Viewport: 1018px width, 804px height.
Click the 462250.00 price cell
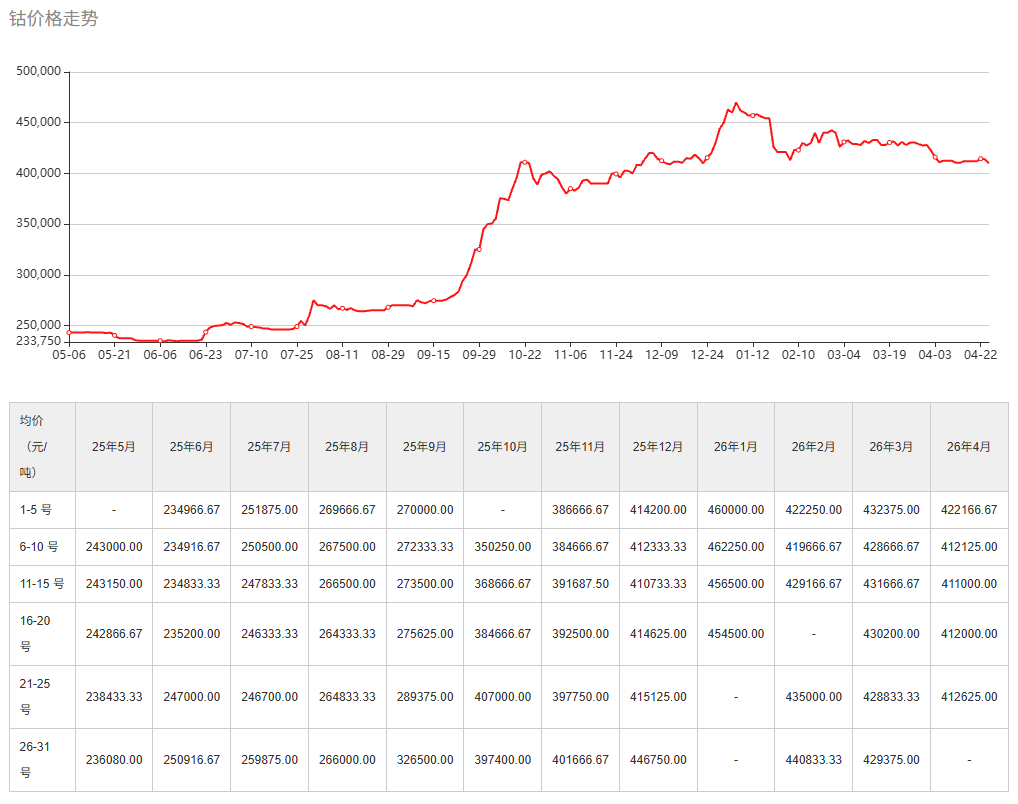pyautogui.click(x=736, y=547)
